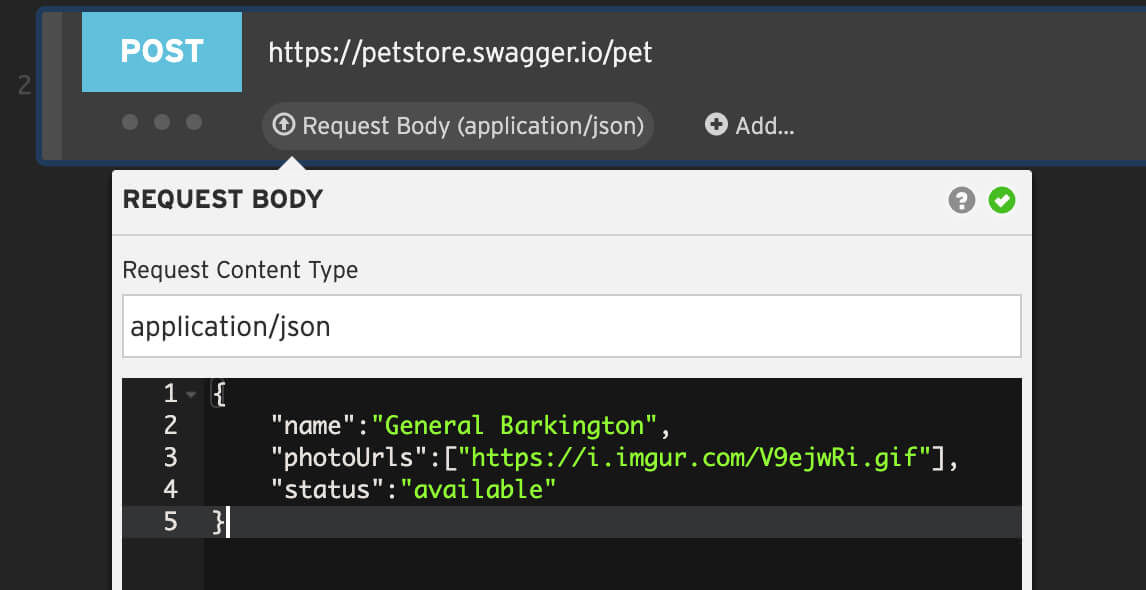Click the petstore.swagger.io URL field
1146x590 pixels.
click(460, 51)
